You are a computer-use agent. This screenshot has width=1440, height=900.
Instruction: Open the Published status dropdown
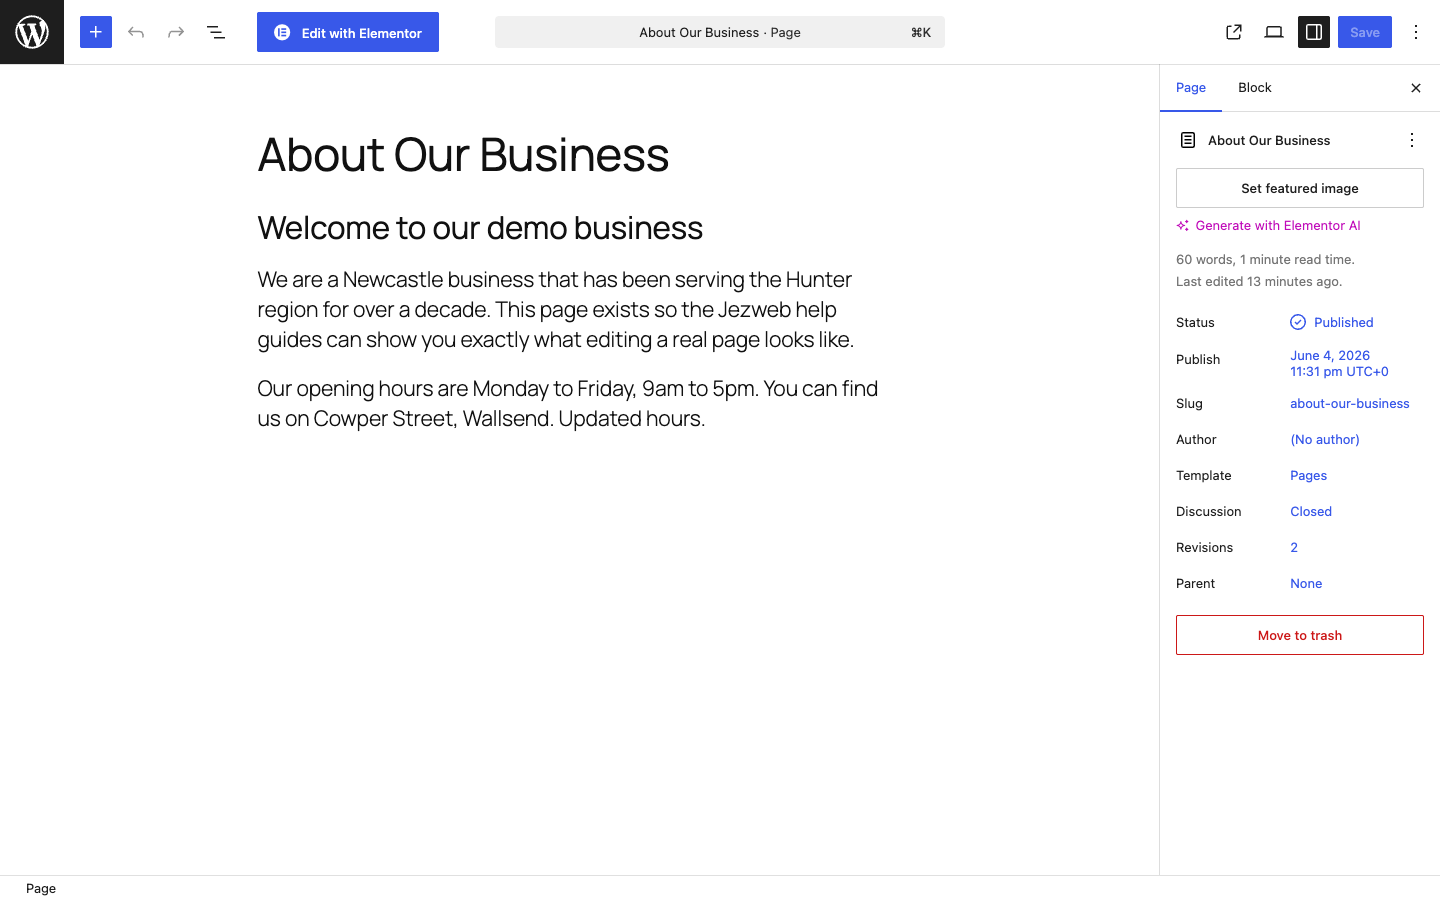click(1332, 322)
